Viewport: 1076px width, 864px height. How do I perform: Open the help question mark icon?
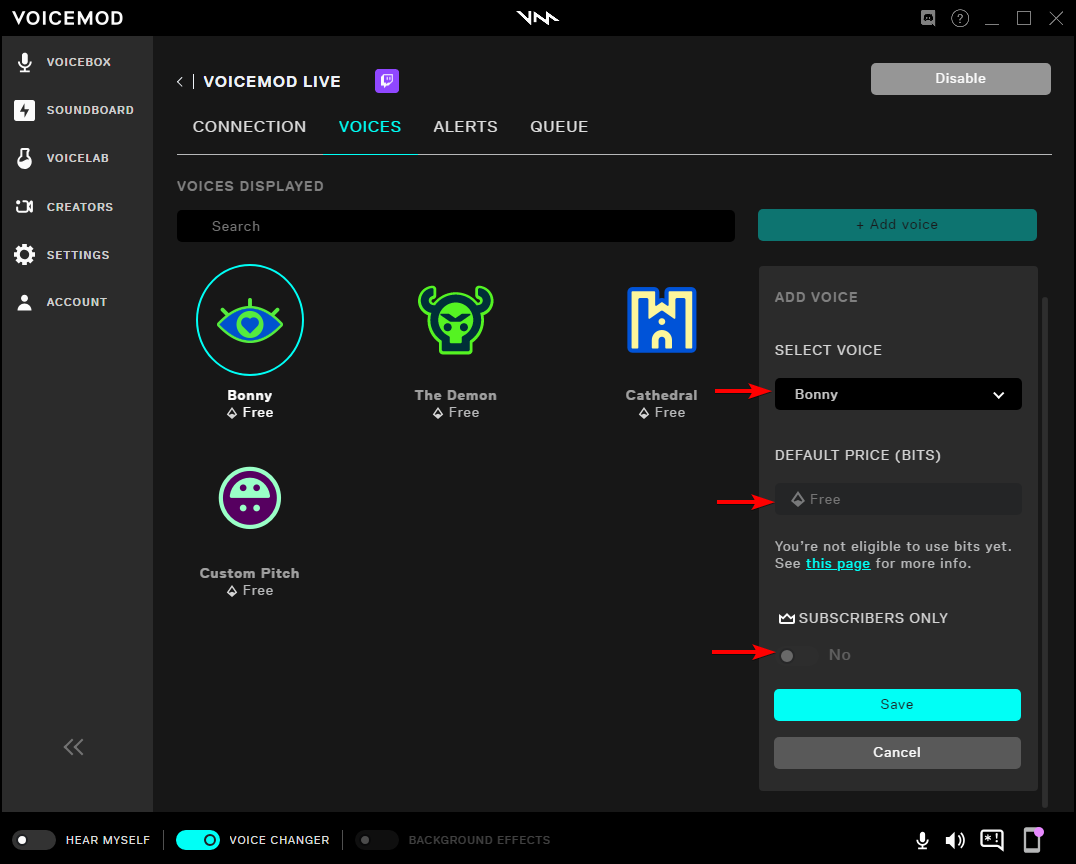tap(960, 18)
